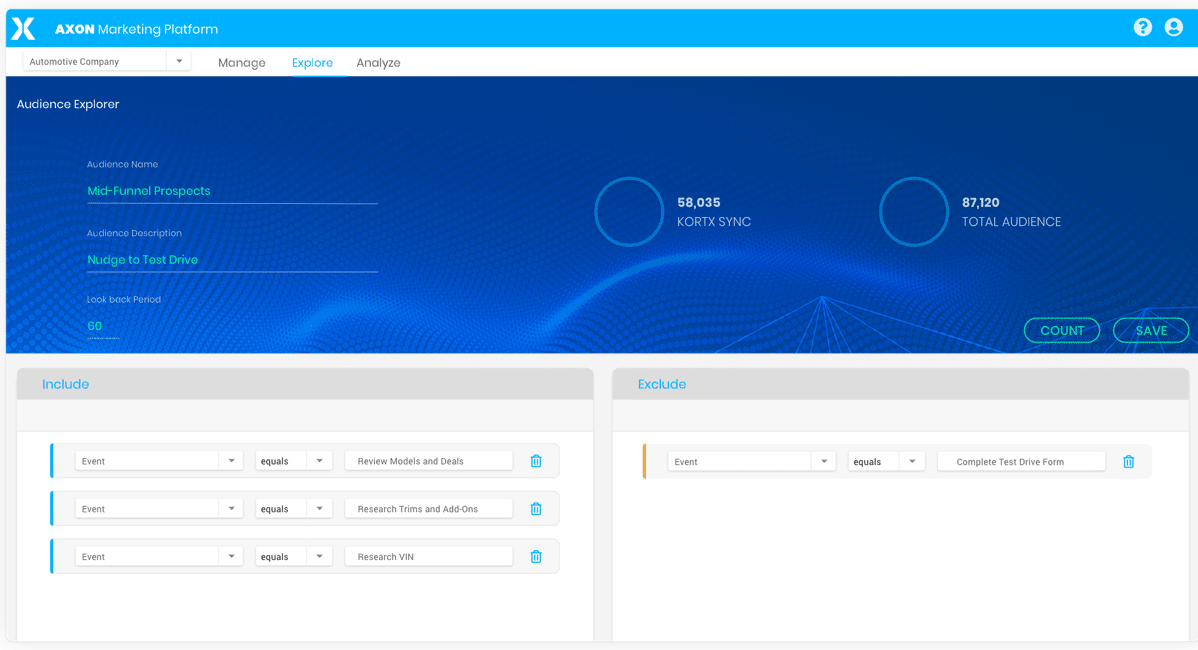Switch to the Analyze tab
Viewport: 1198px width, 650px height.
point(378,63)
